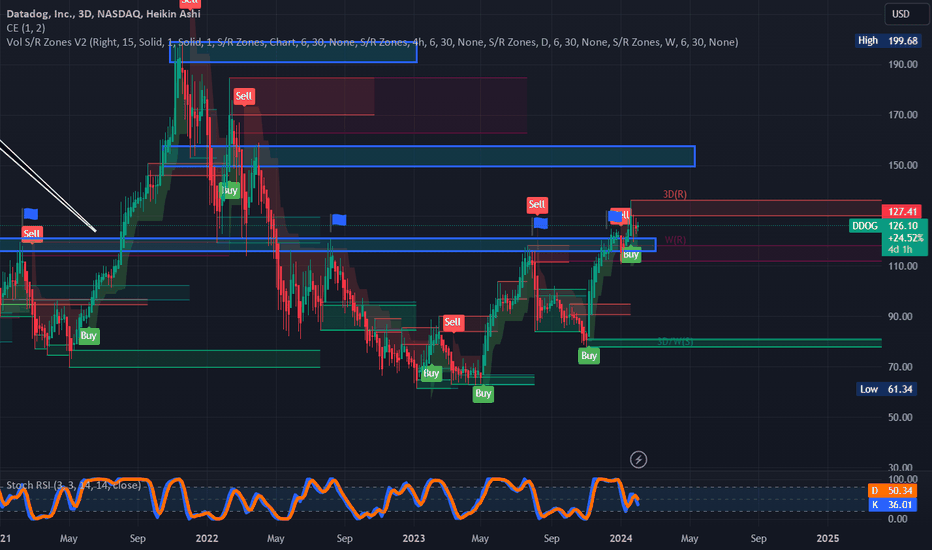Screen dimensions: 932x550
Task: Click the blue flag near August 2022
Action: point(338,221)
